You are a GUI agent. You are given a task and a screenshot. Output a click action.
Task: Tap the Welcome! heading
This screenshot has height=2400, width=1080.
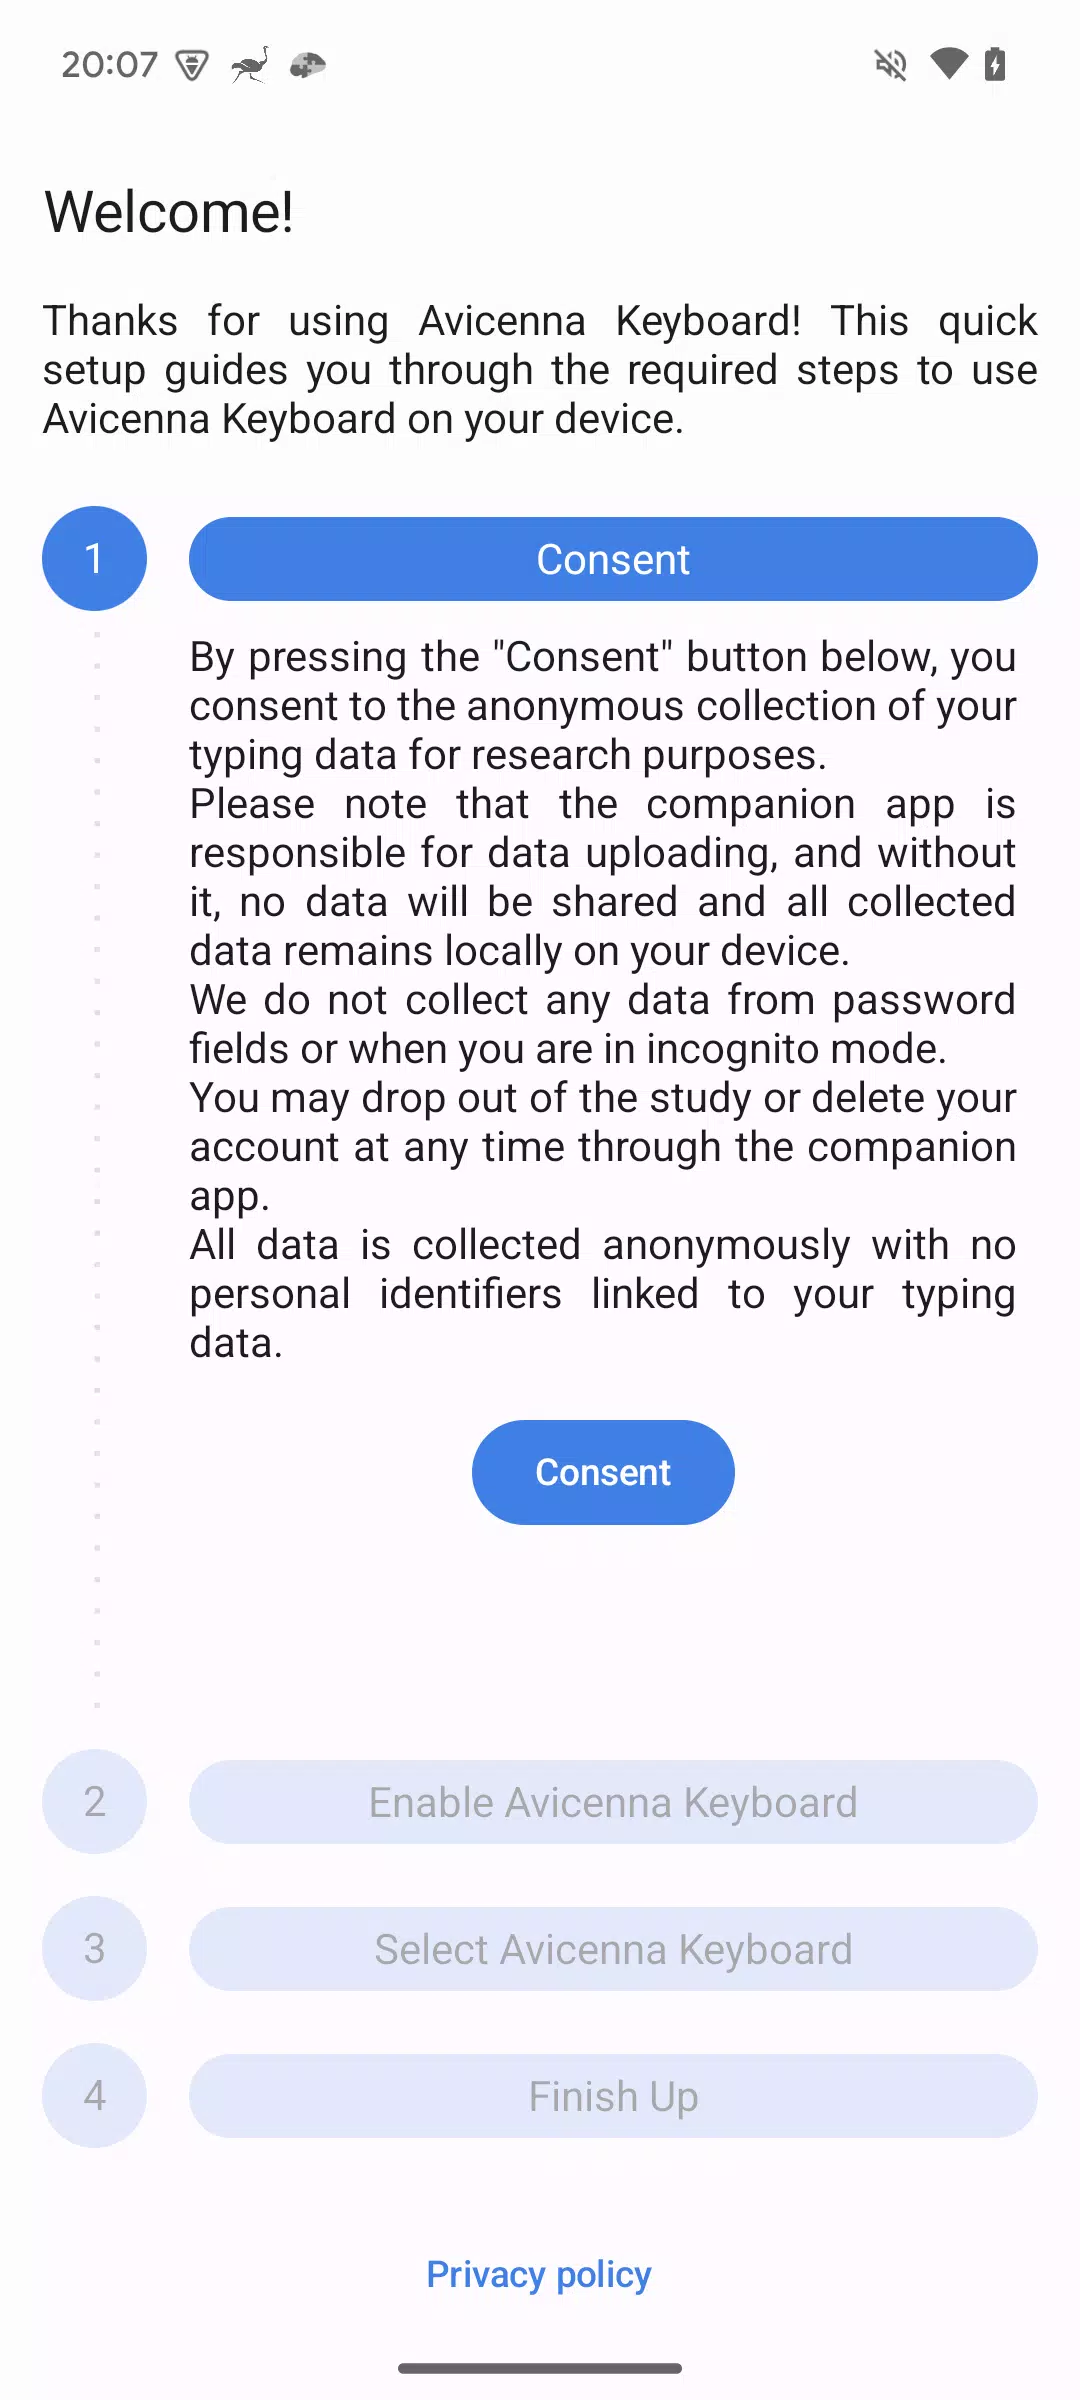(x=169, y=212)
